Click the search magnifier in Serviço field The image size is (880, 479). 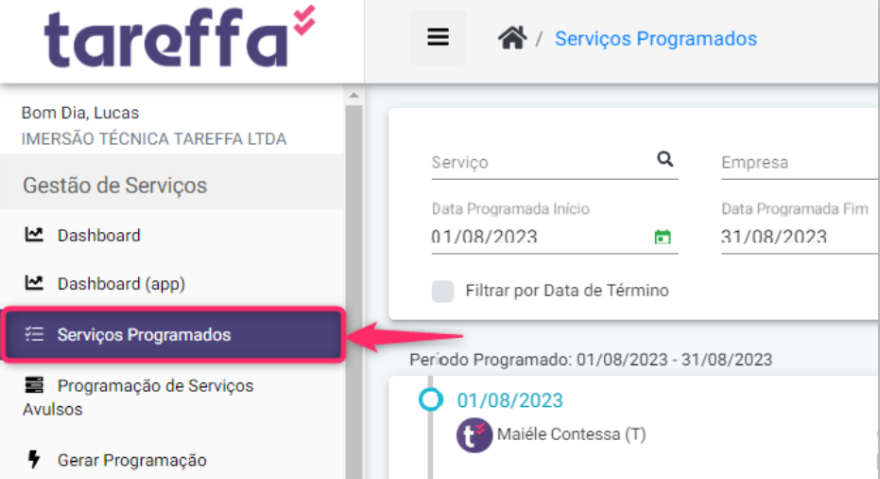pyautogui.click(x=665, y=159)
